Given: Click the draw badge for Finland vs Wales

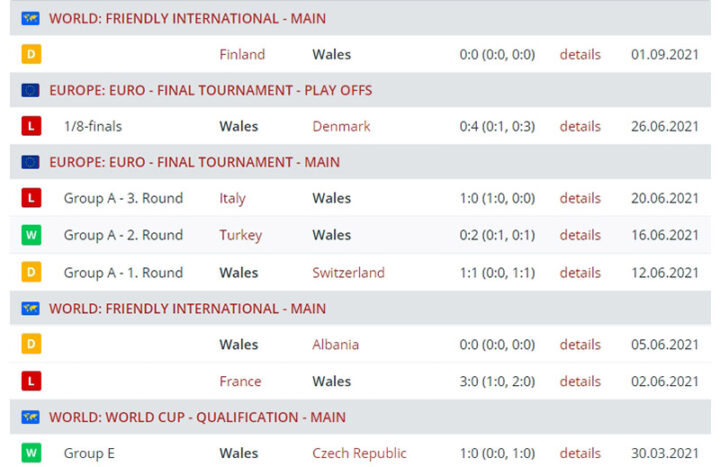Looking at the screenshot, I should tap(31, 54).
